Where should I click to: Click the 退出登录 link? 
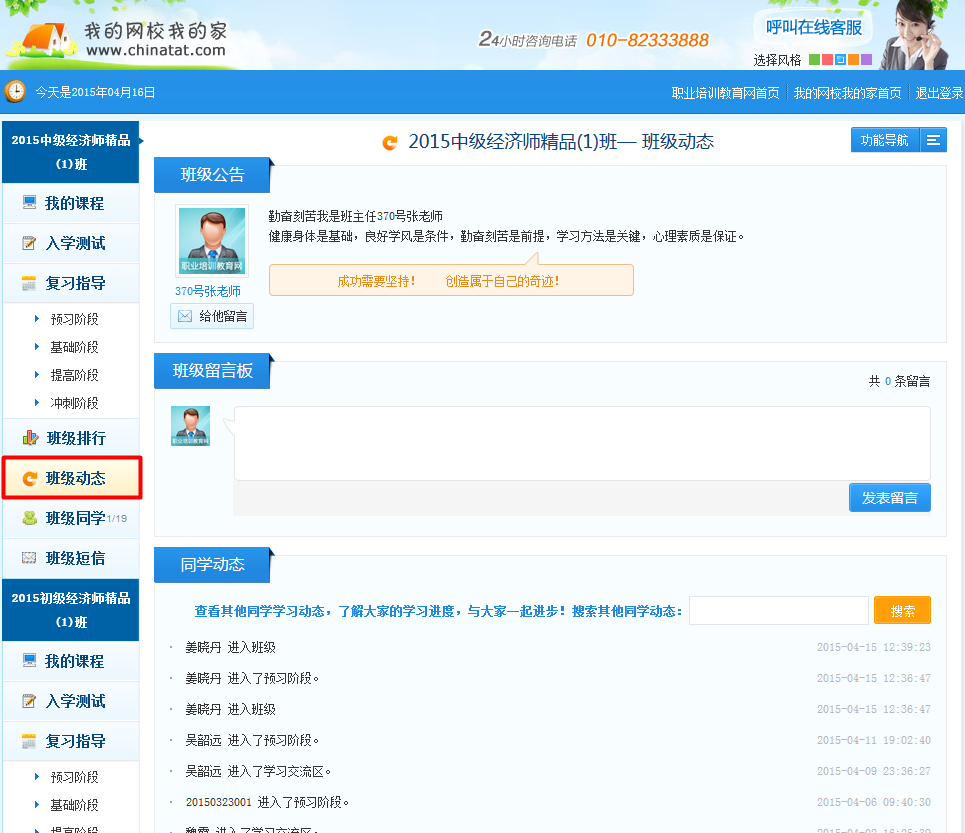tap(939, 93)
